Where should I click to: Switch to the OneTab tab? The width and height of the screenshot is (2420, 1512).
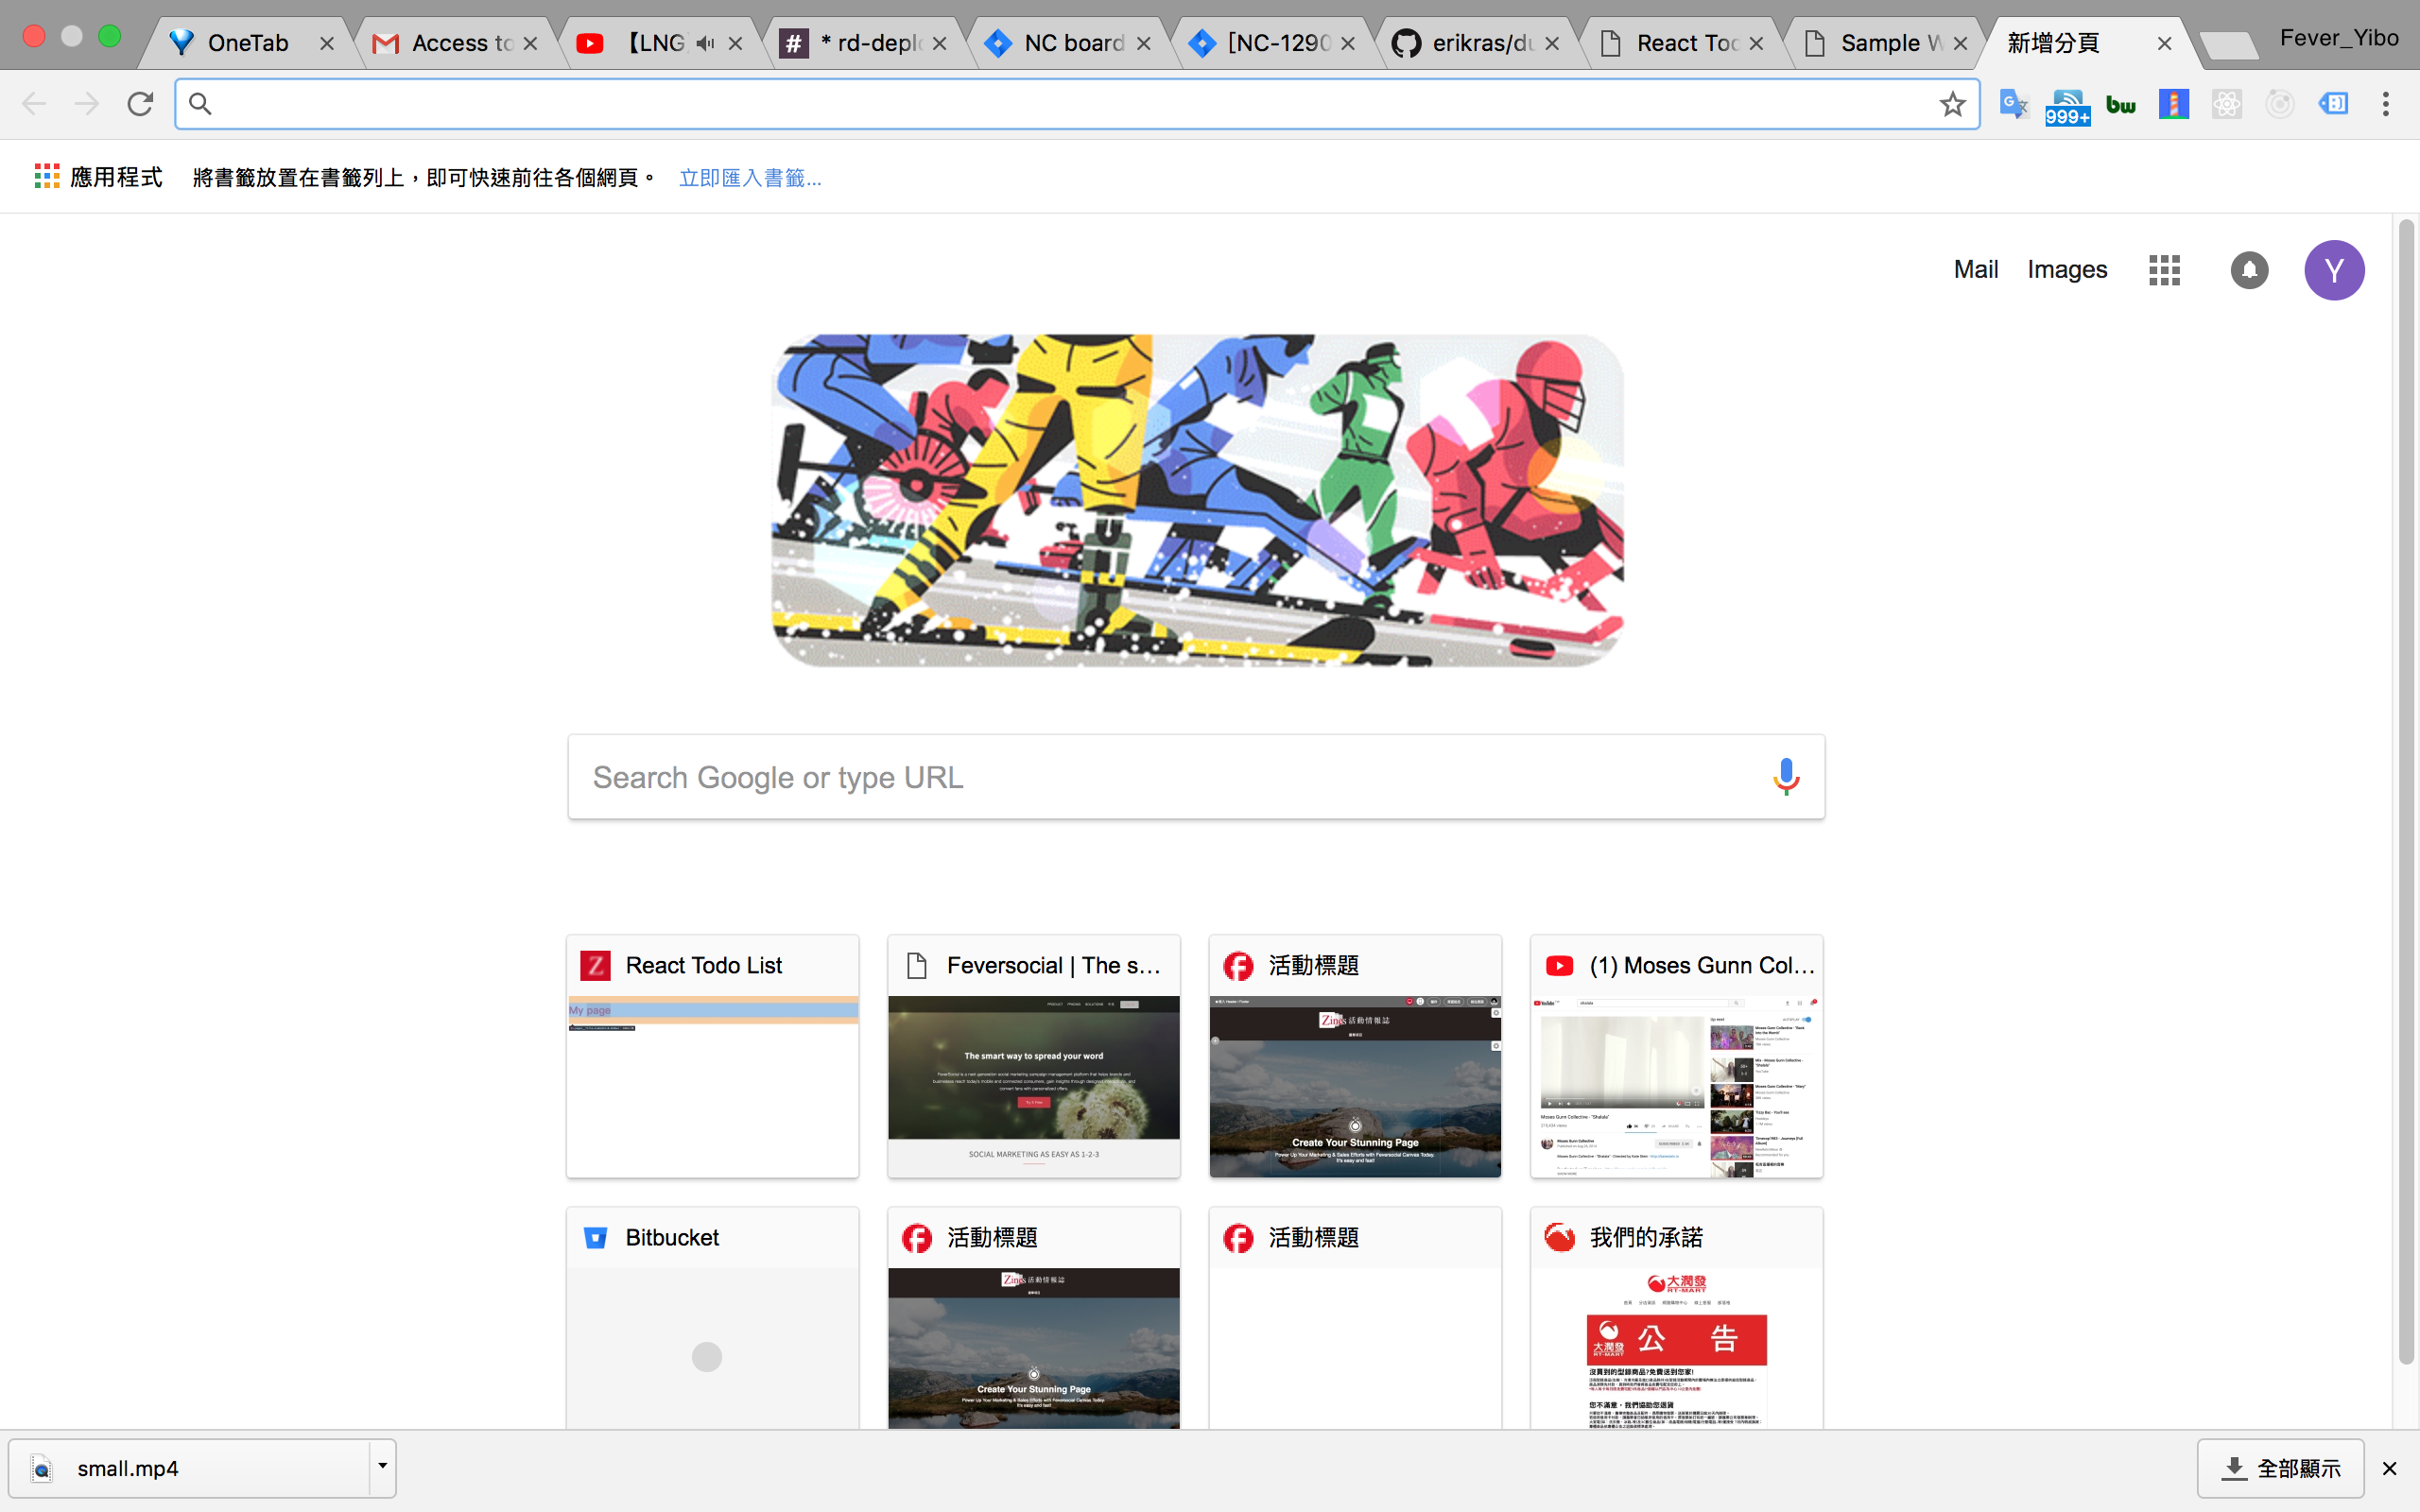coord(247,43)
